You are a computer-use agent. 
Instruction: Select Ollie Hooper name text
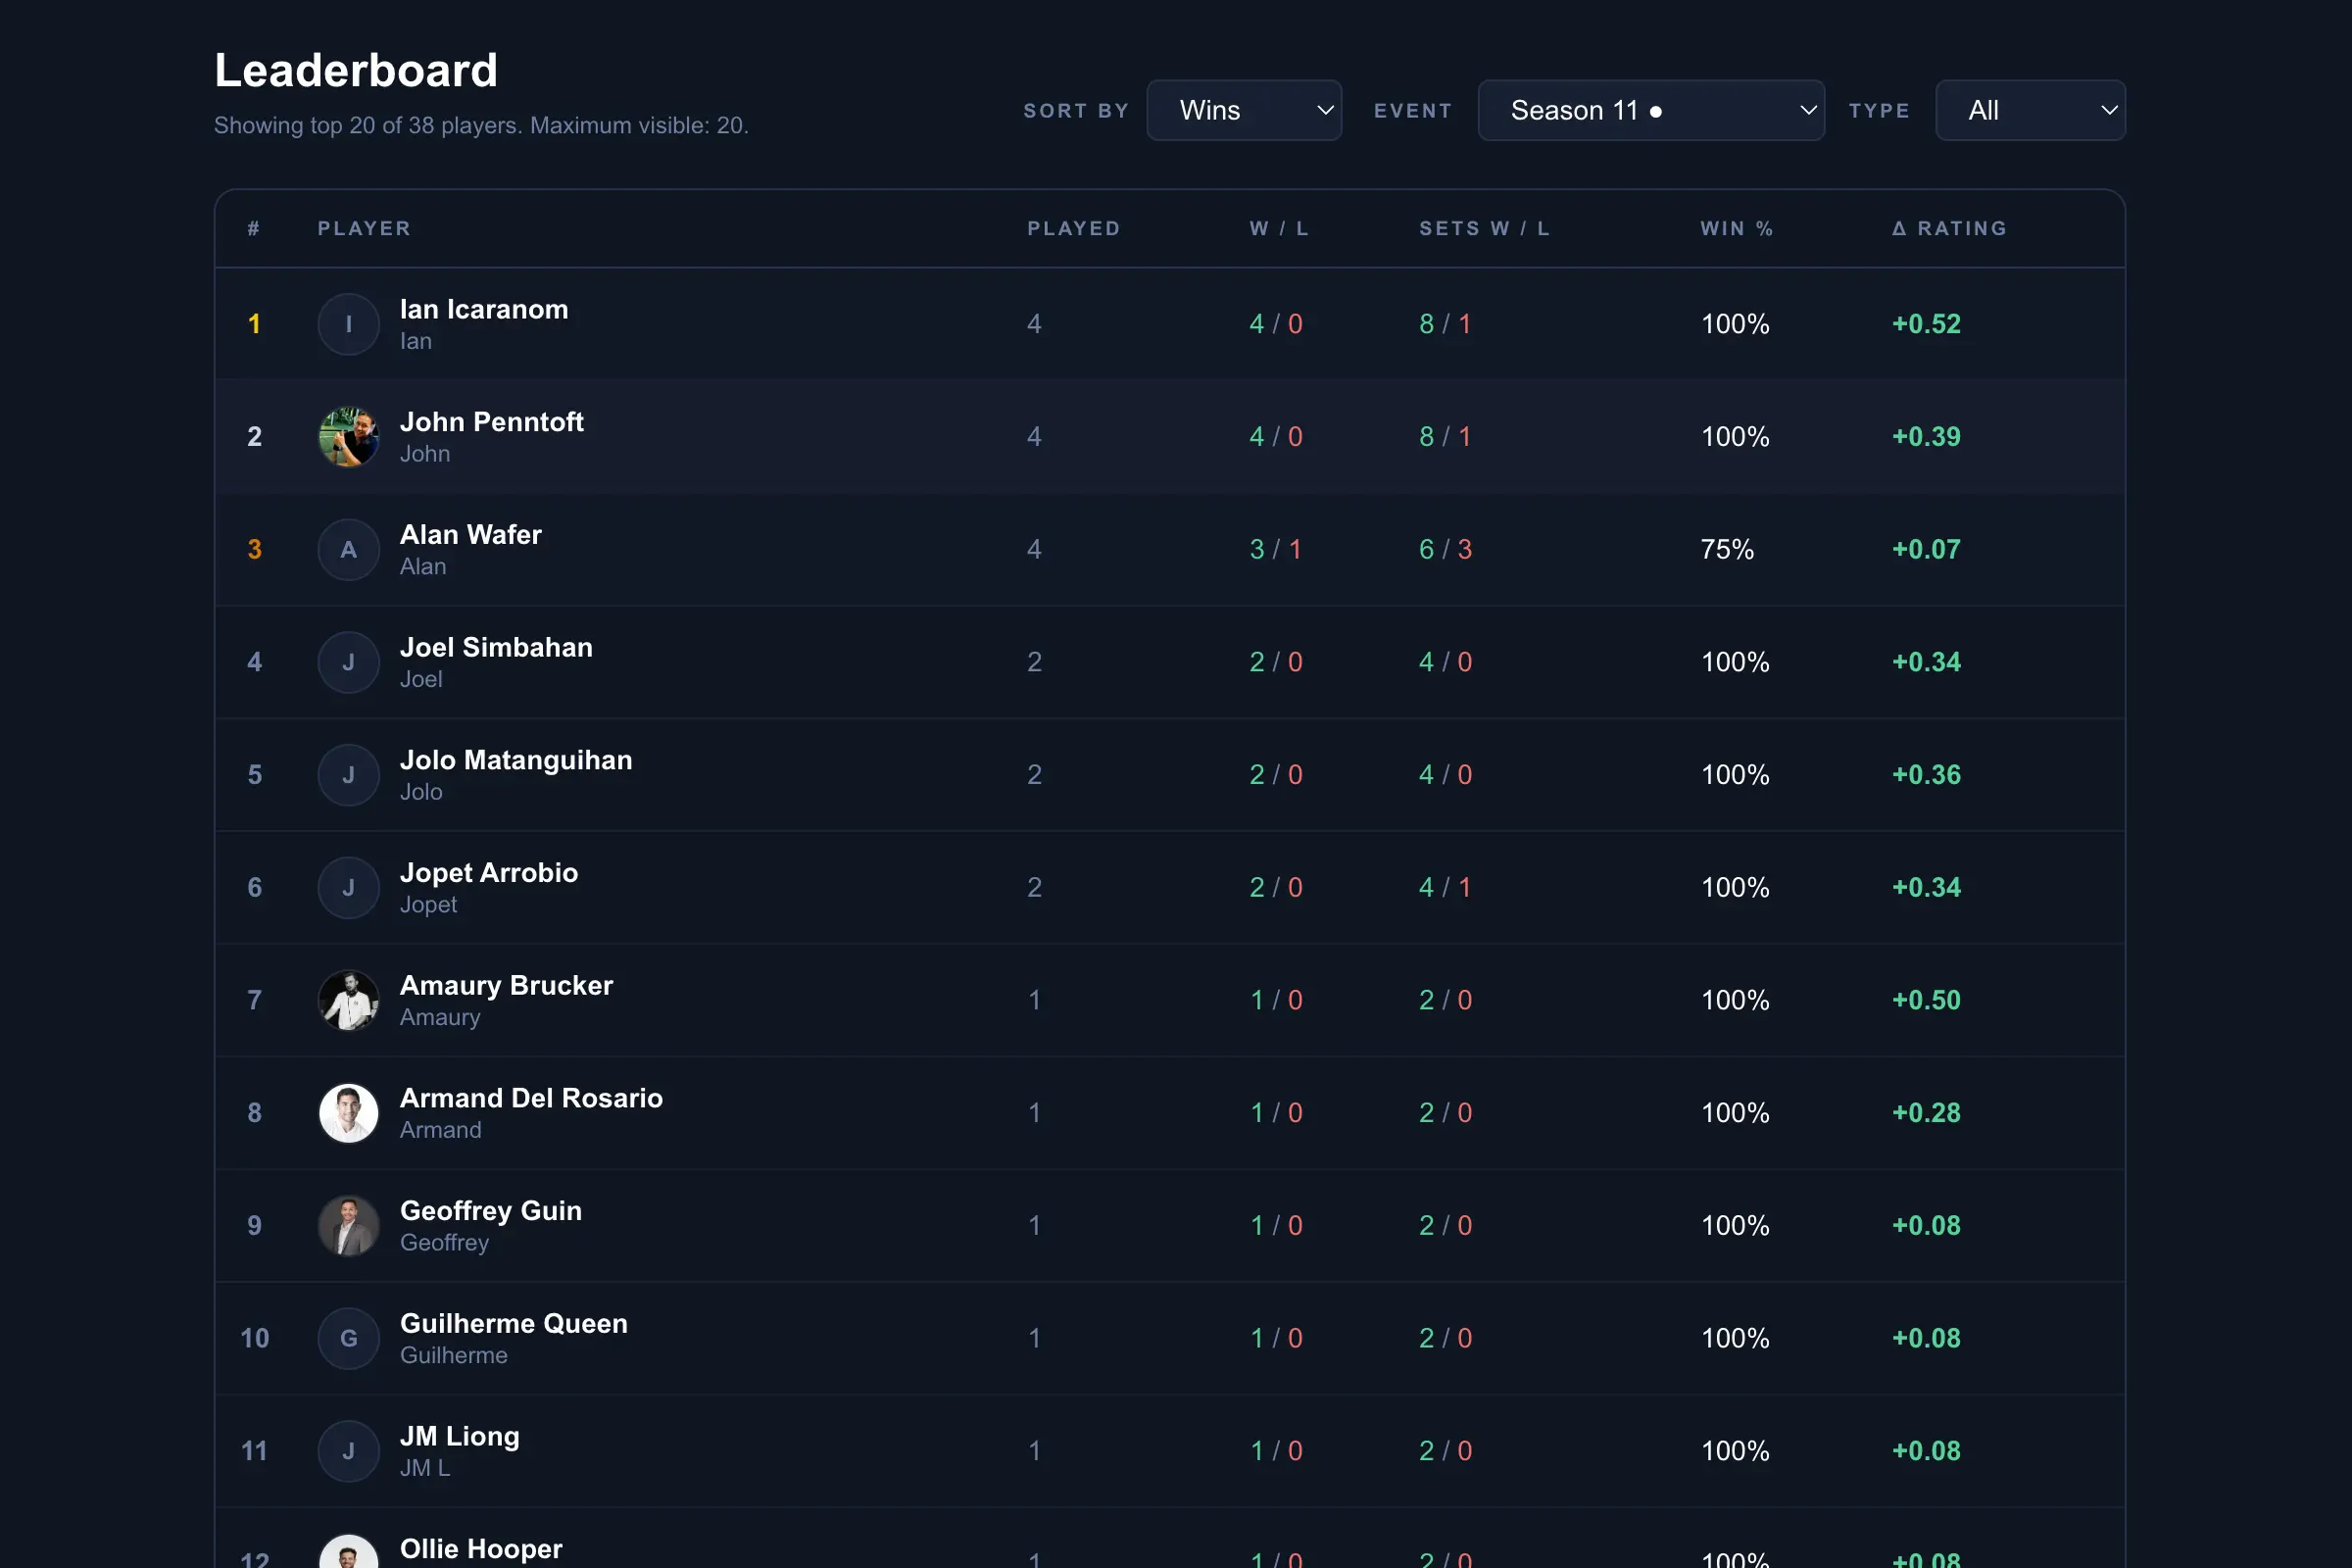tap(481, 1549)
